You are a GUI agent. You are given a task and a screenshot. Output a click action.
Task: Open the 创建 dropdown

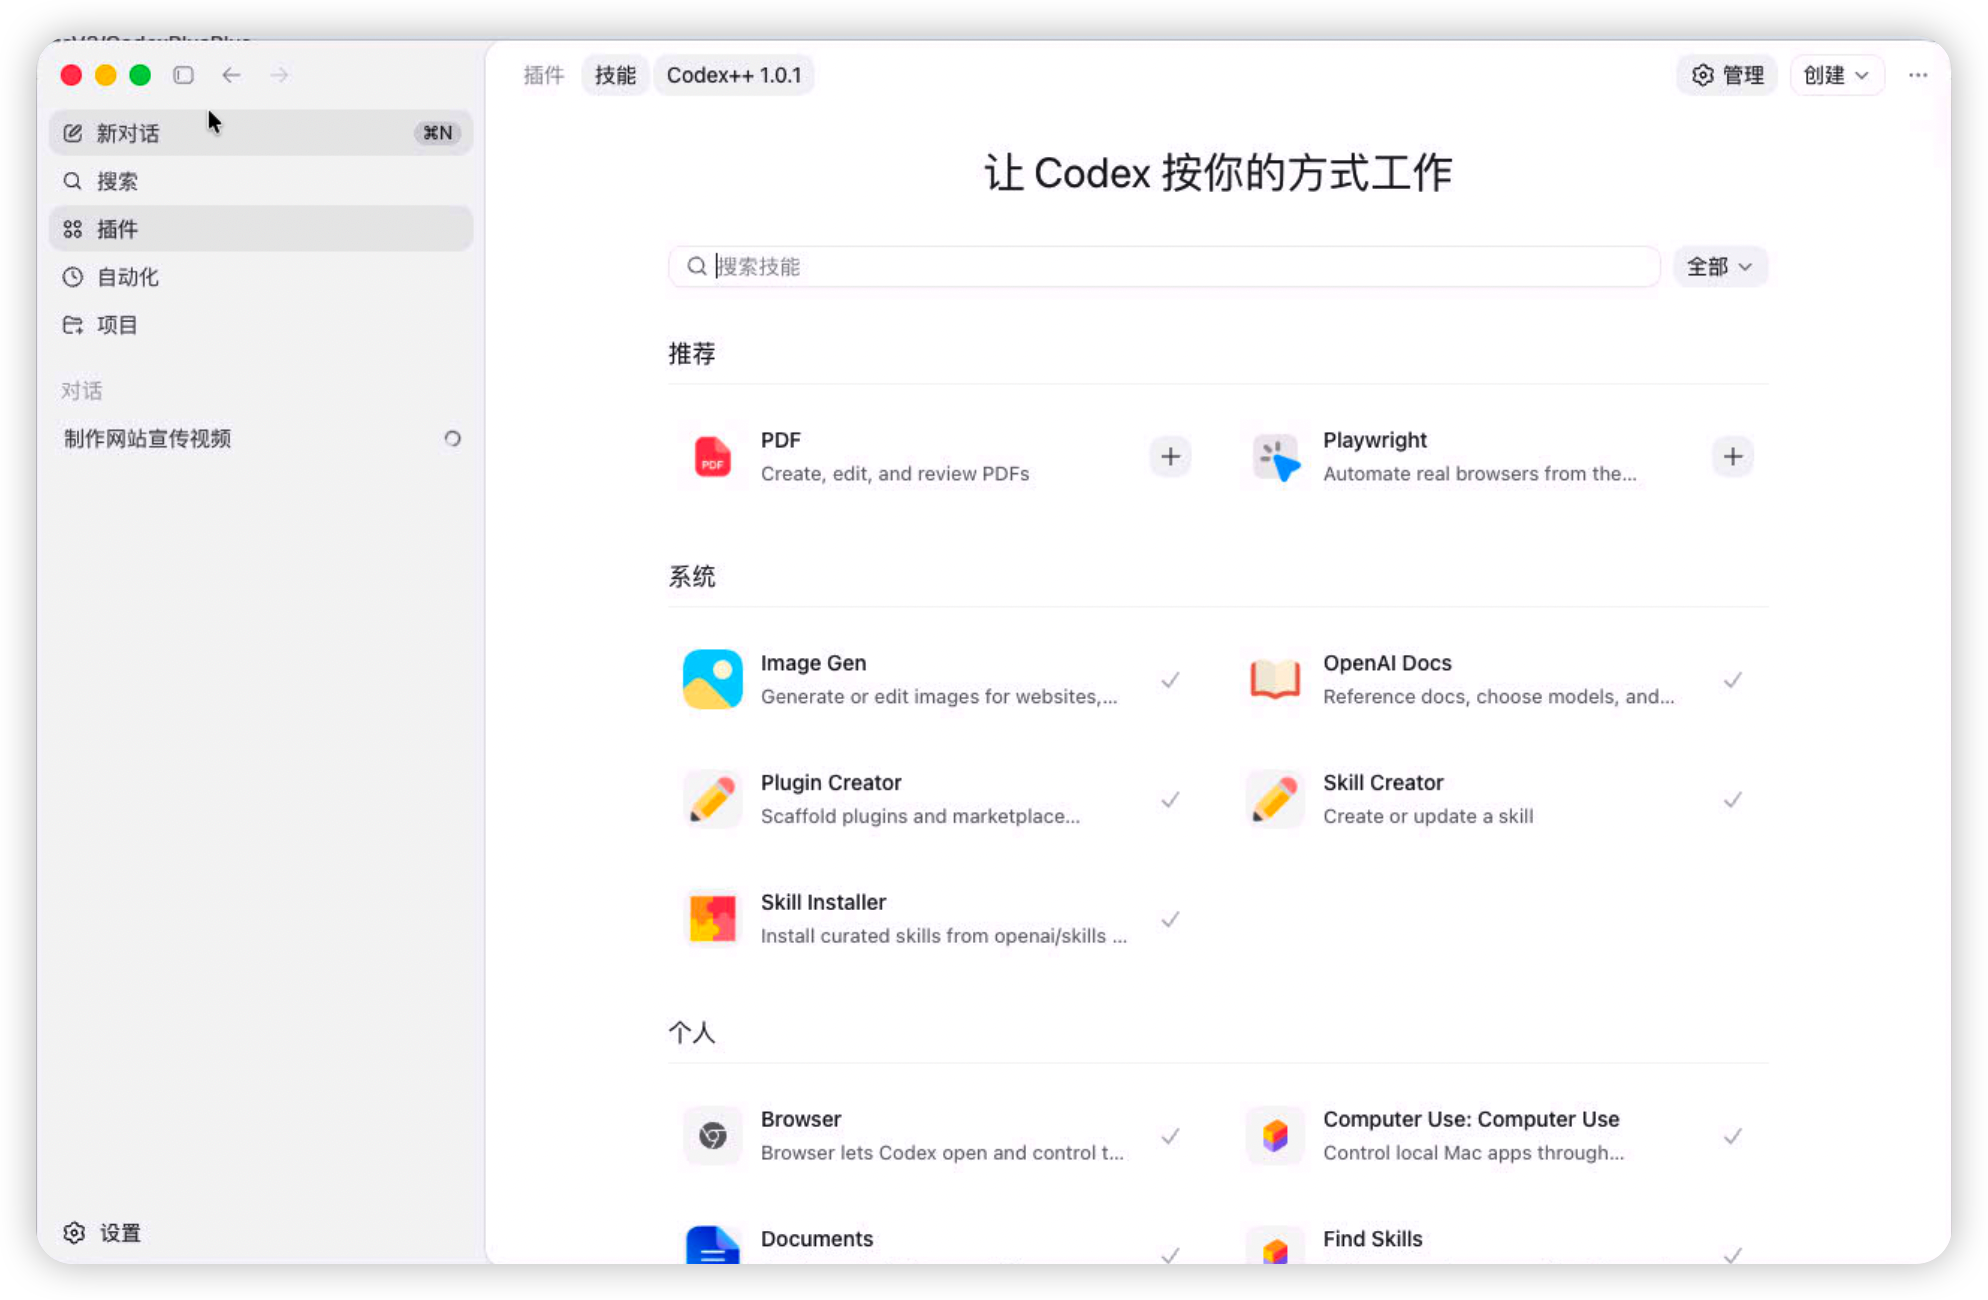pos(1836,75)
